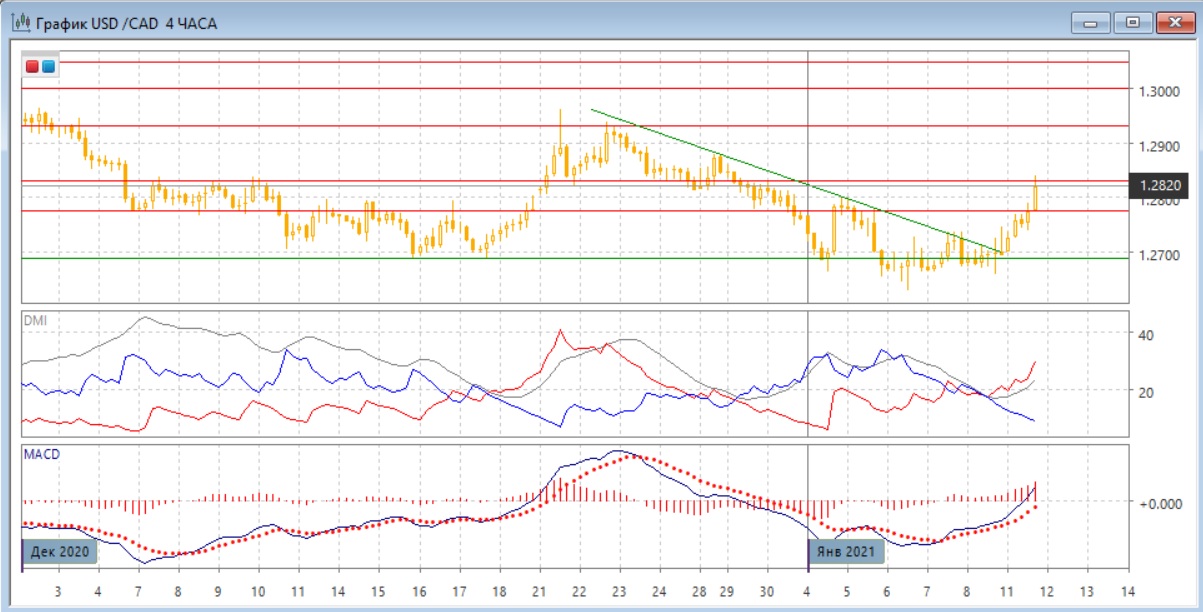This screenshot has width=1203, height=612.
Task: Click the DMI scale value 40
Action: coord(1147,334)
